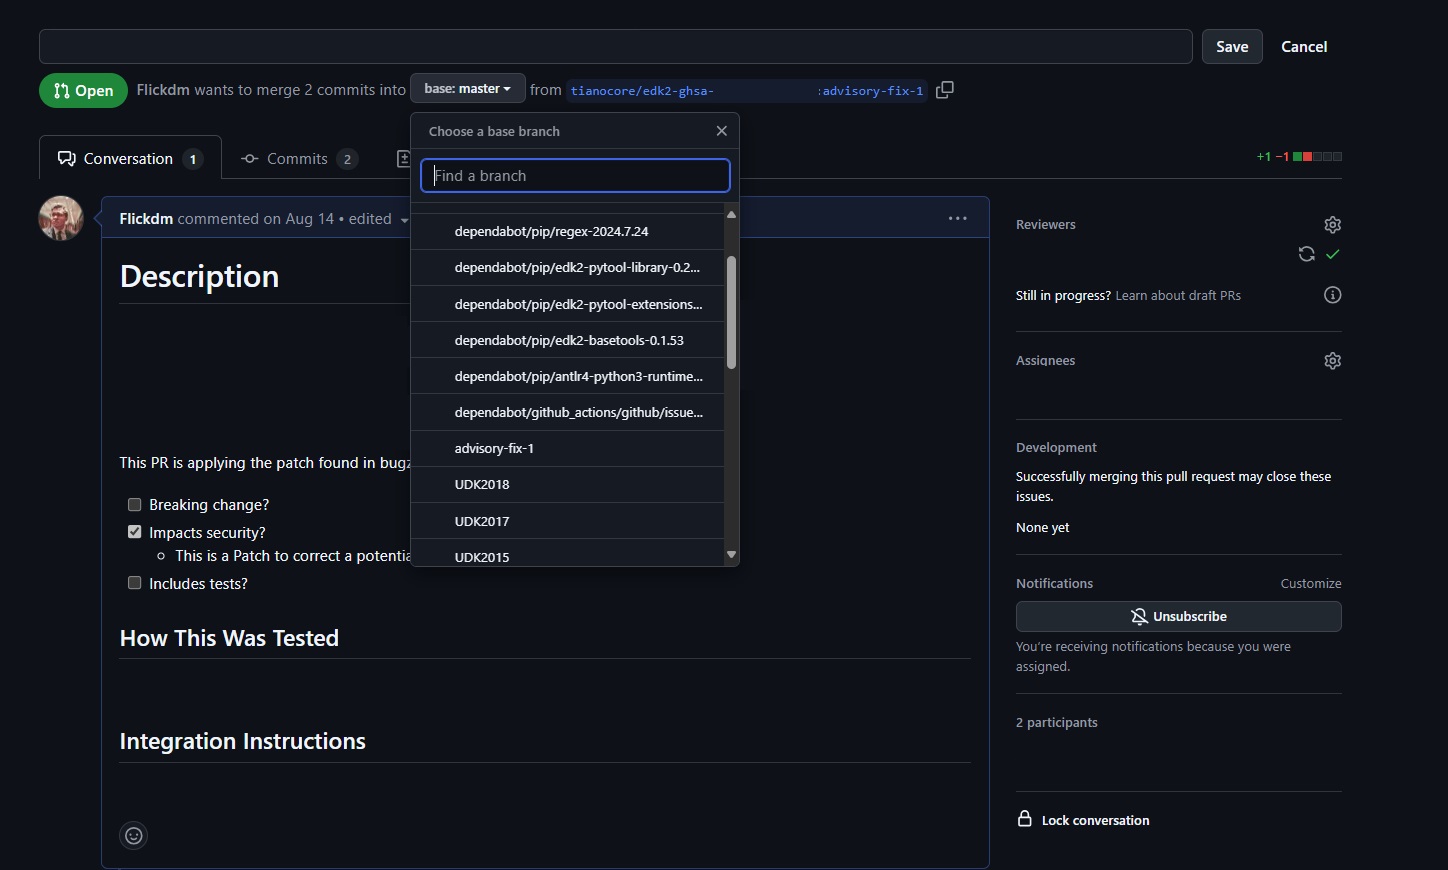Copy the head branch name icon
1448x870 pixels.
pos(945,90)
